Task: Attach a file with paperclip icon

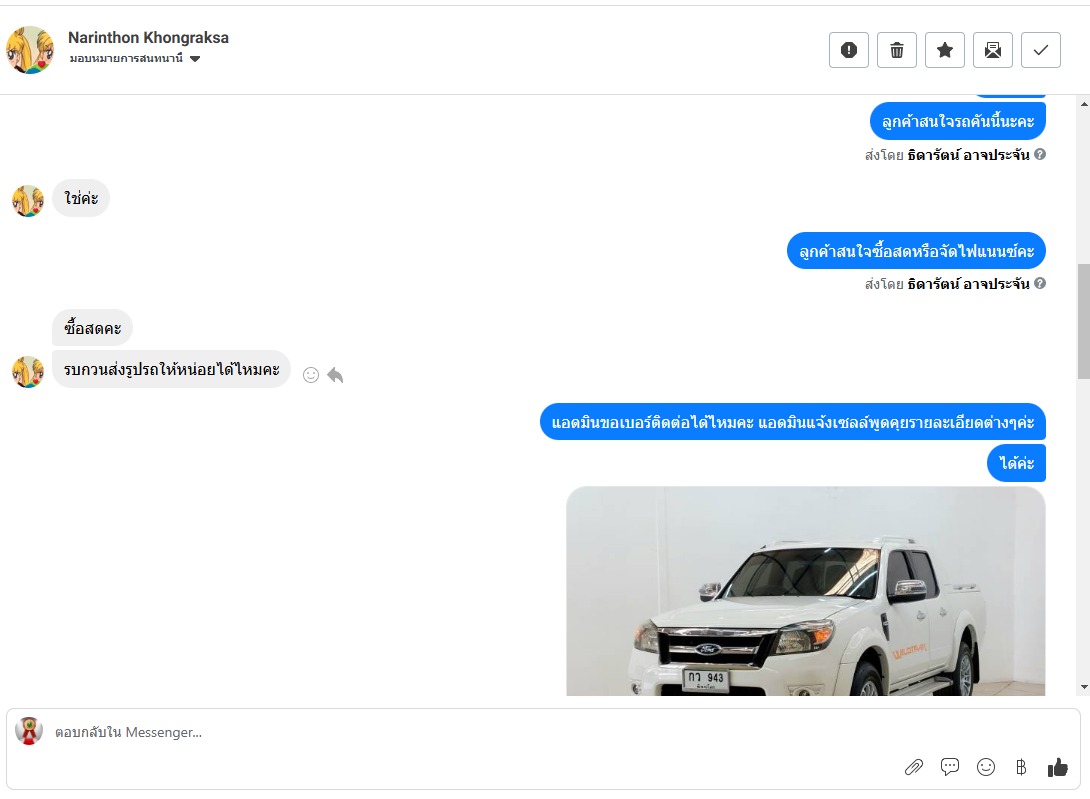Action: 913,767
